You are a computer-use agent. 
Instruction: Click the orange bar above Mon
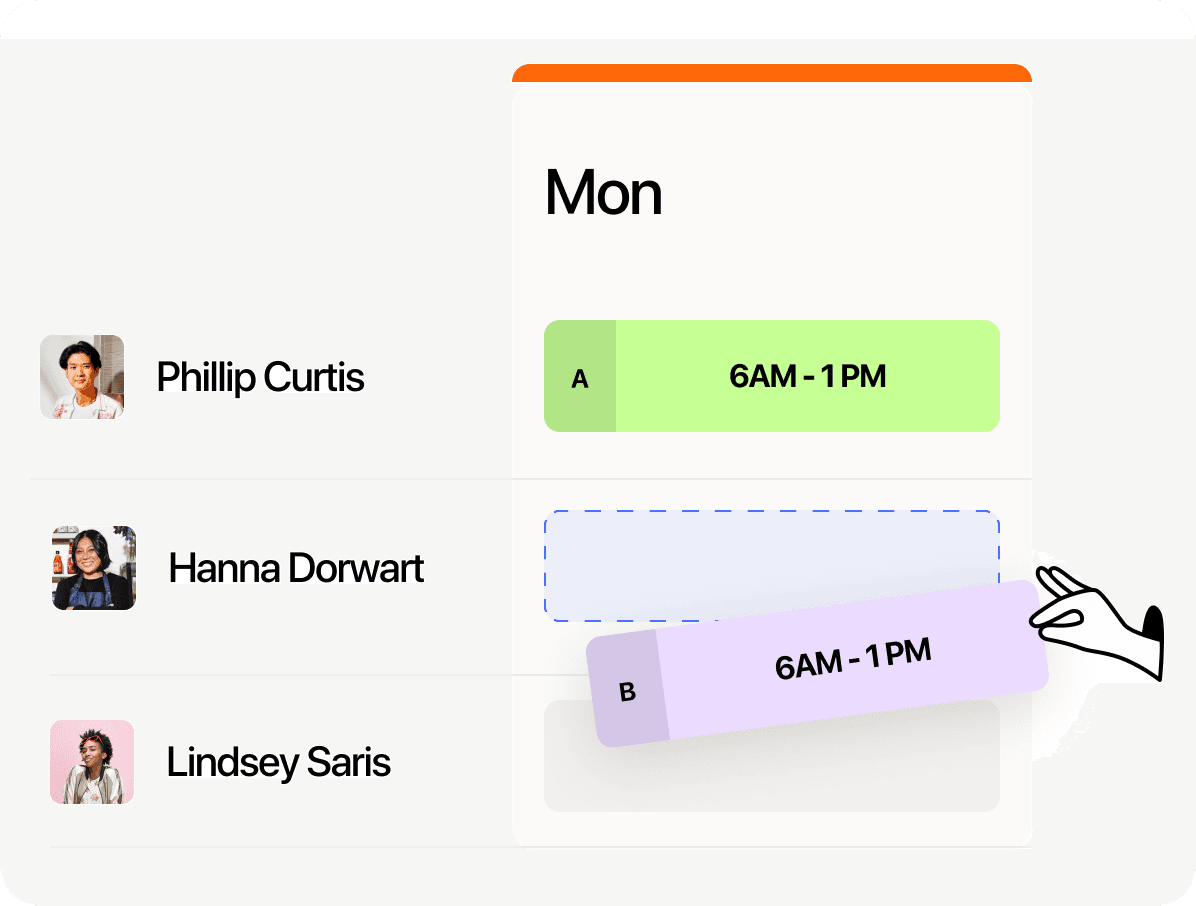coord(771,73)
